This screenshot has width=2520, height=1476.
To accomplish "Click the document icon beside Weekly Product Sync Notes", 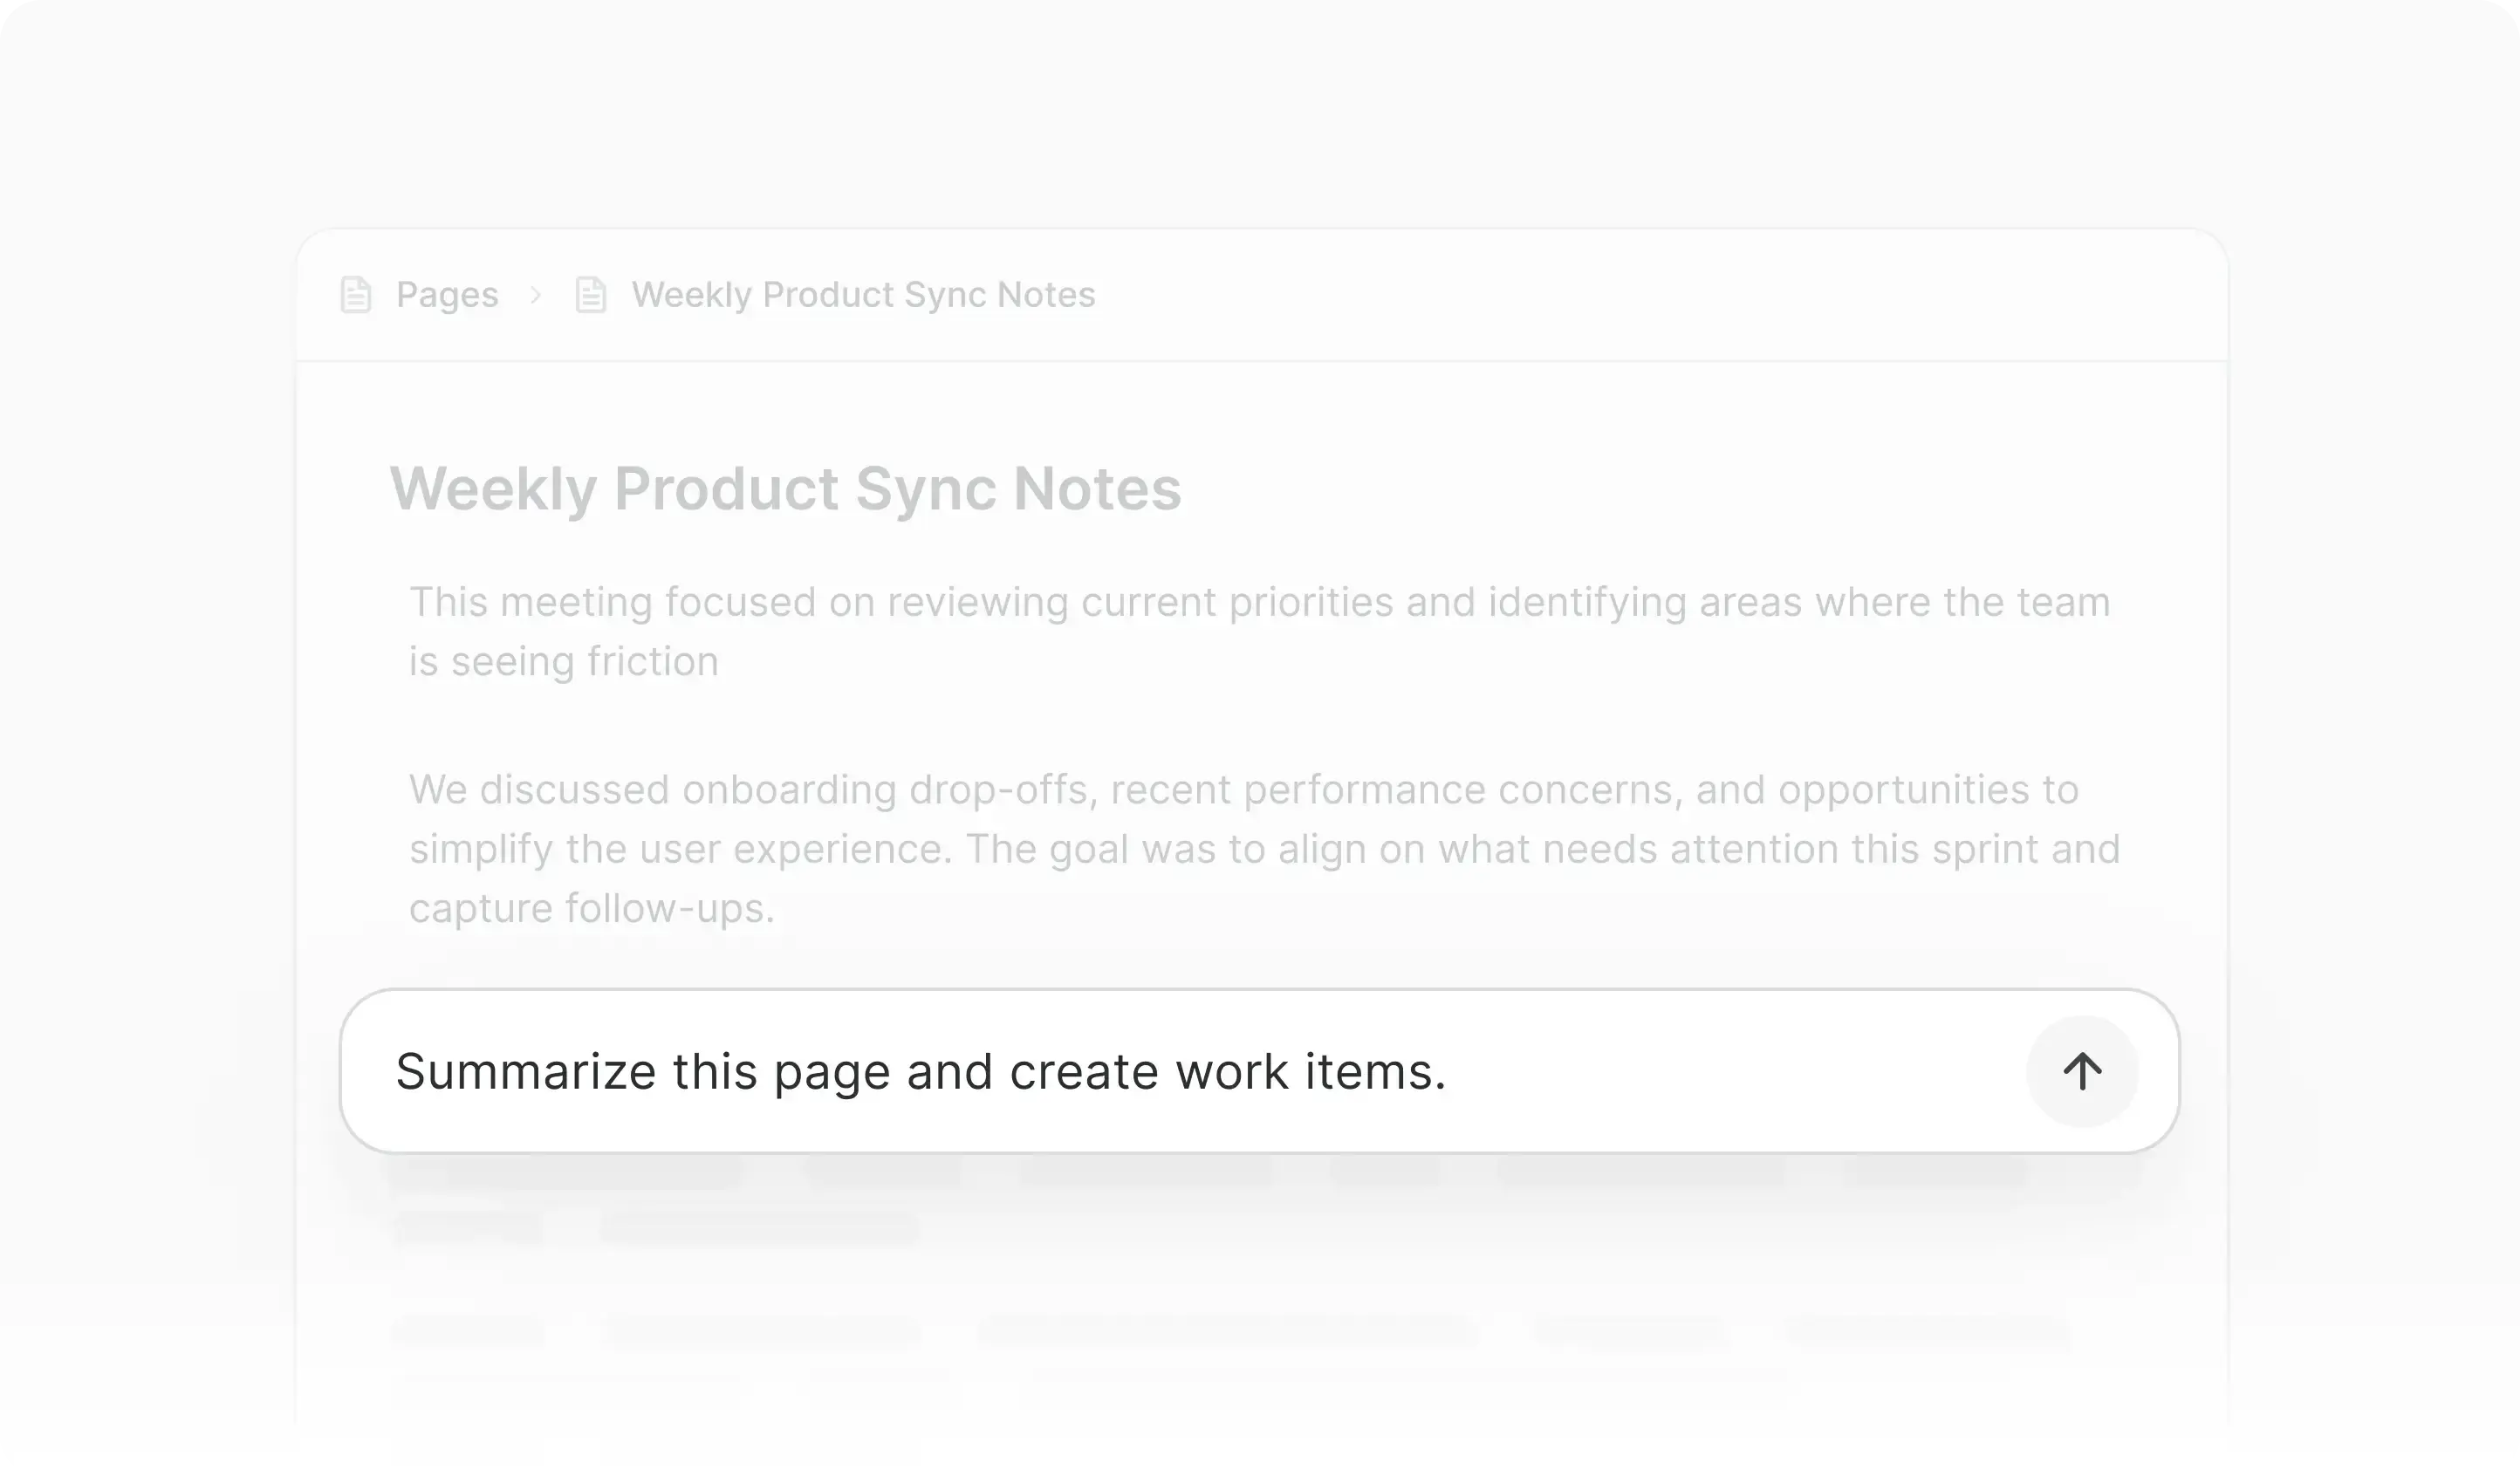I will pos(591,295).
